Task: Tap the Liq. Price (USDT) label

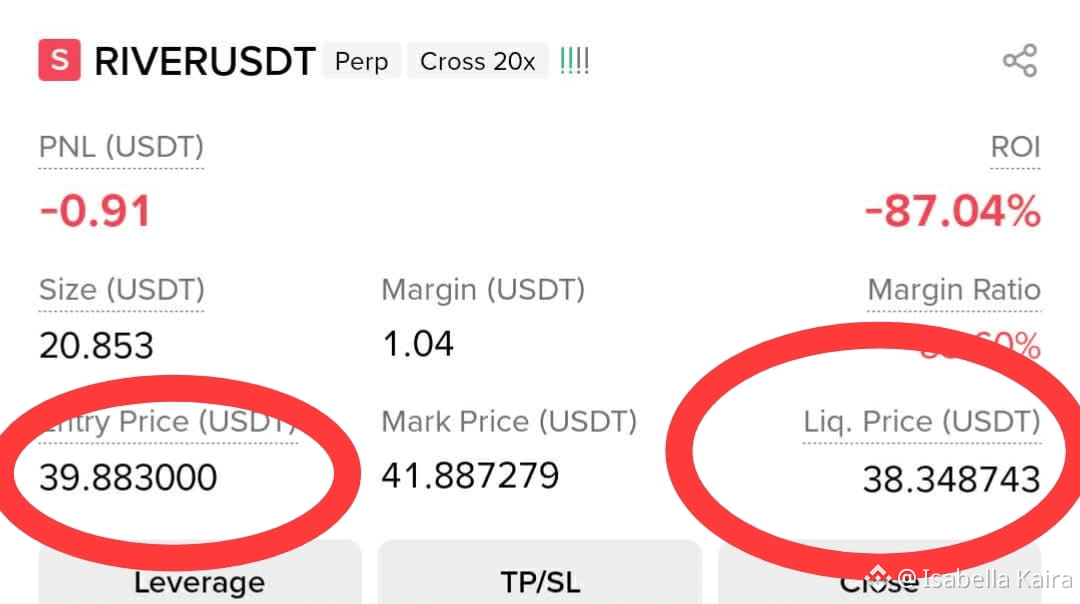Action: click(922, 421)
